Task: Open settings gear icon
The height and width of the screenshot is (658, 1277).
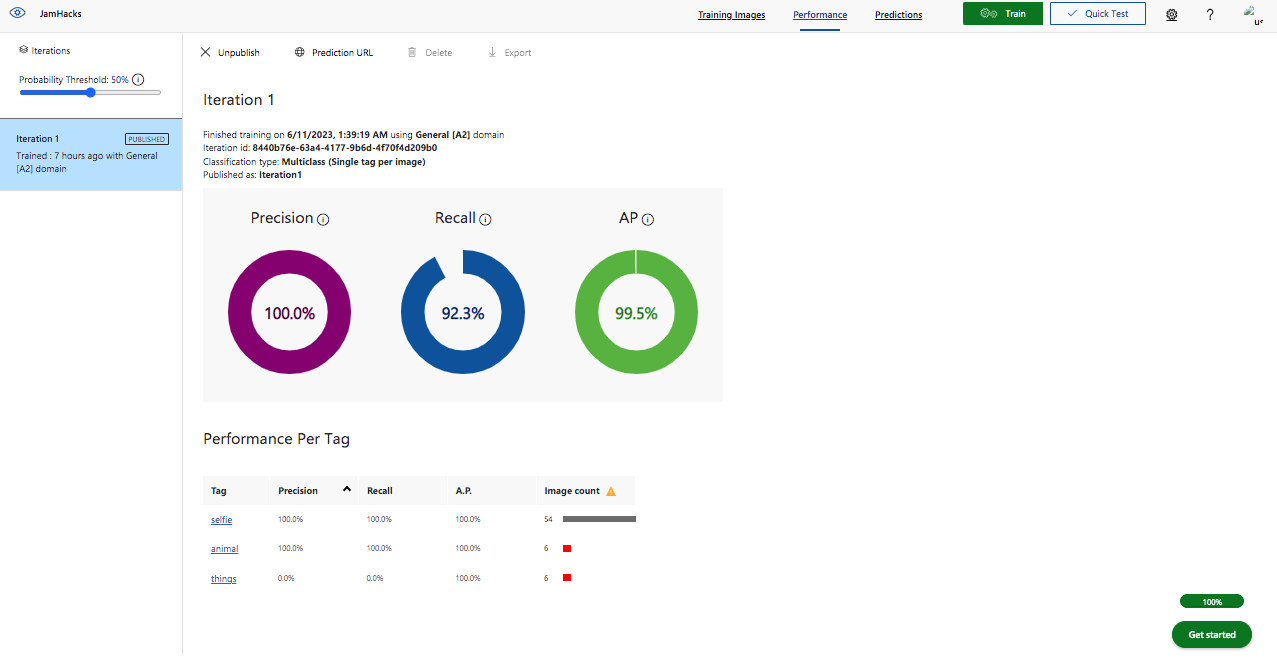Action: tap(1172, 14)
